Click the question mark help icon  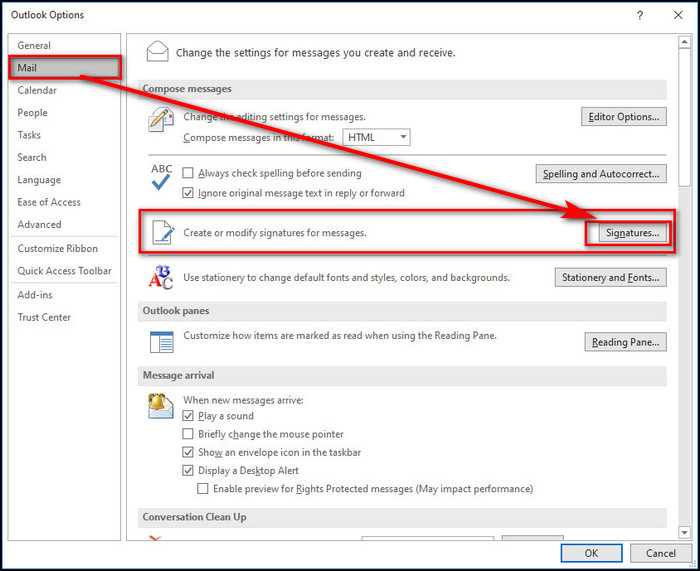click(639, 15)
